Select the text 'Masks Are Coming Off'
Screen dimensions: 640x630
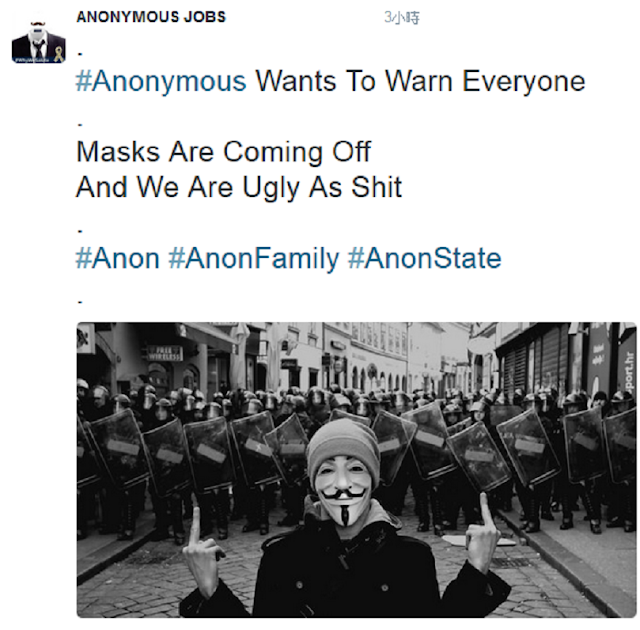(x=224, y=152)
